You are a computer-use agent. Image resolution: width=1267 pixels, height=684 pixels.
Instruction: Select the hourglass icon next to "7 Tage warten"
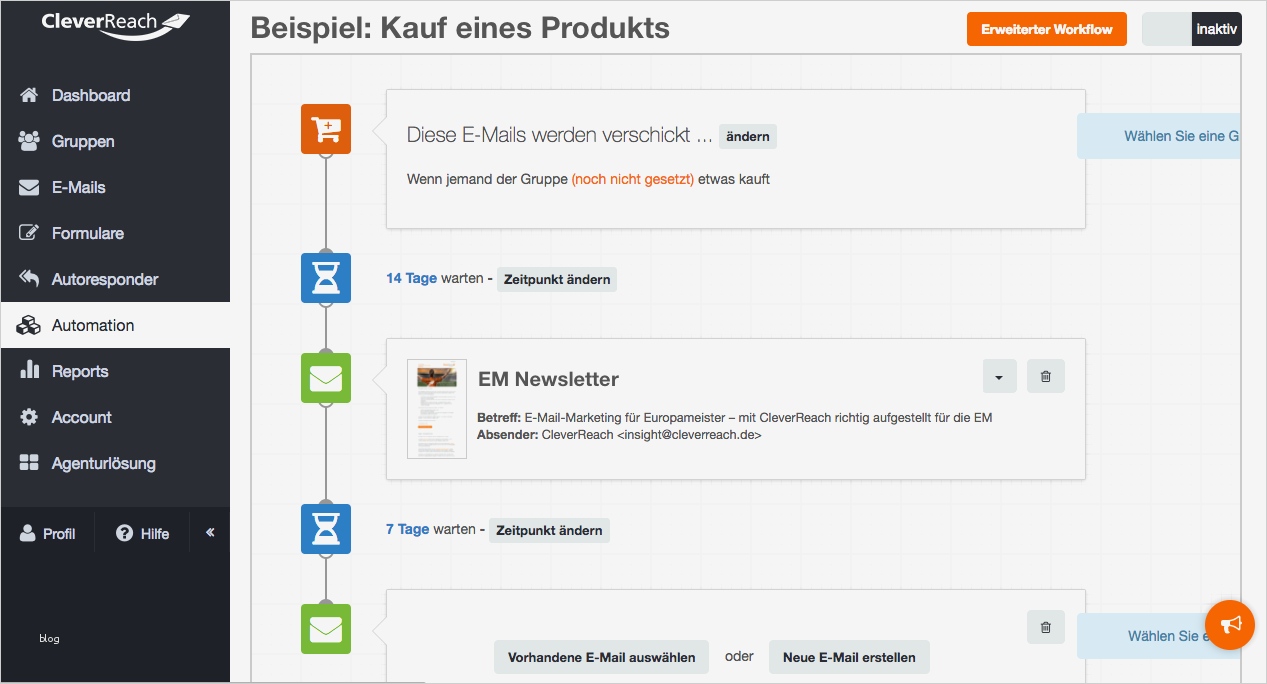tap(325, 529)
